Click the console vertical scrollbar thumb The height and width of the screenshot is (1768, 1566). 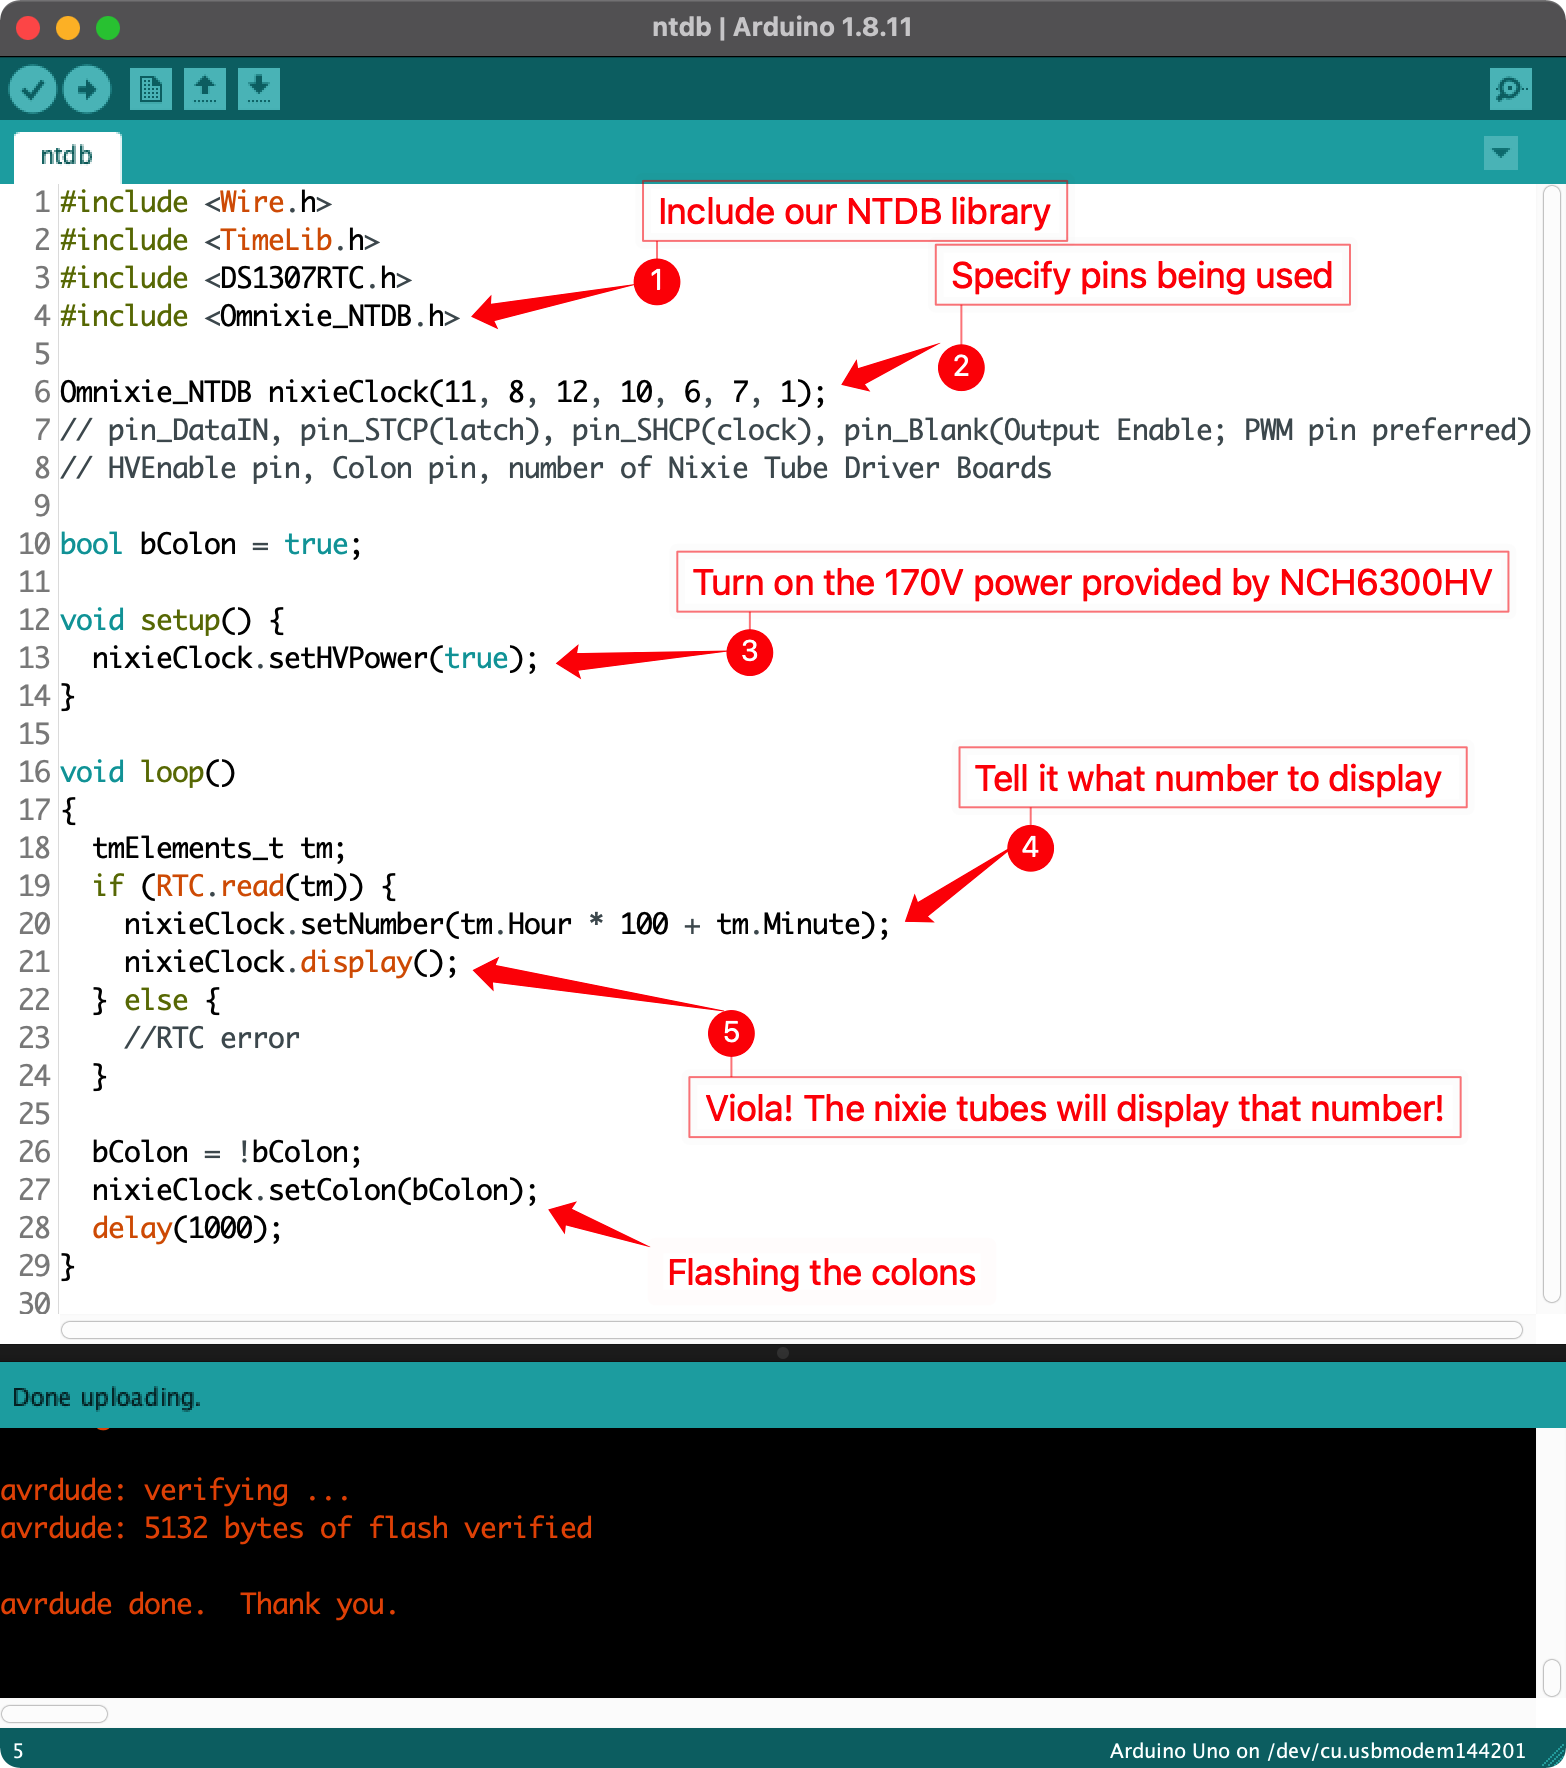[x=1552, y=1677]
